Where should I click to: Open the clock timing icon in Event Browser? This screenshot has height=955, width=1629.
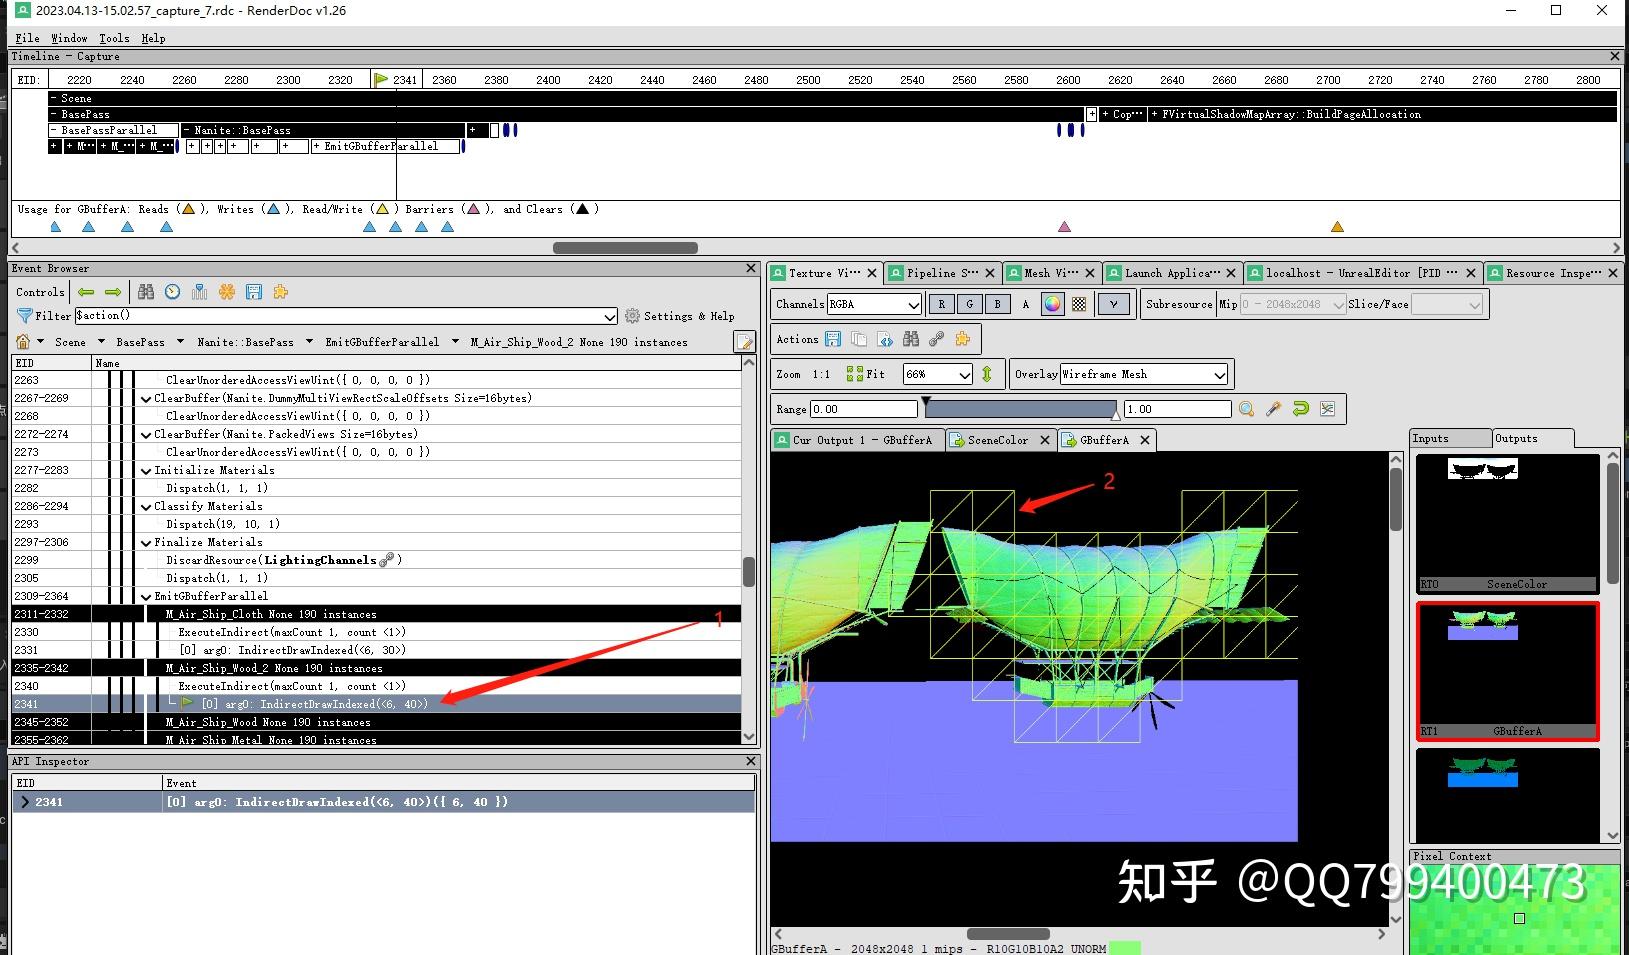tap(172, 293)
